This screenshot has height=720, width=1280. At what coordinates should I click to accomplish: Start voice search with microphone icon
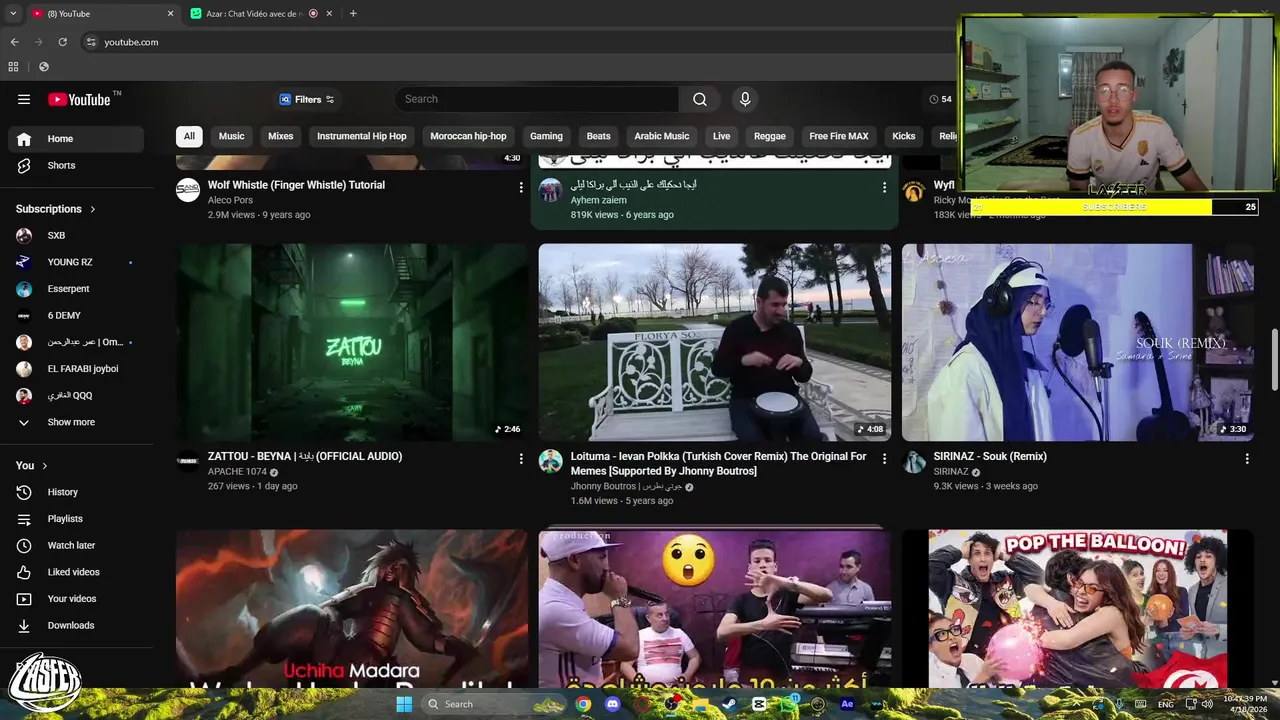(x=744, y=99)
